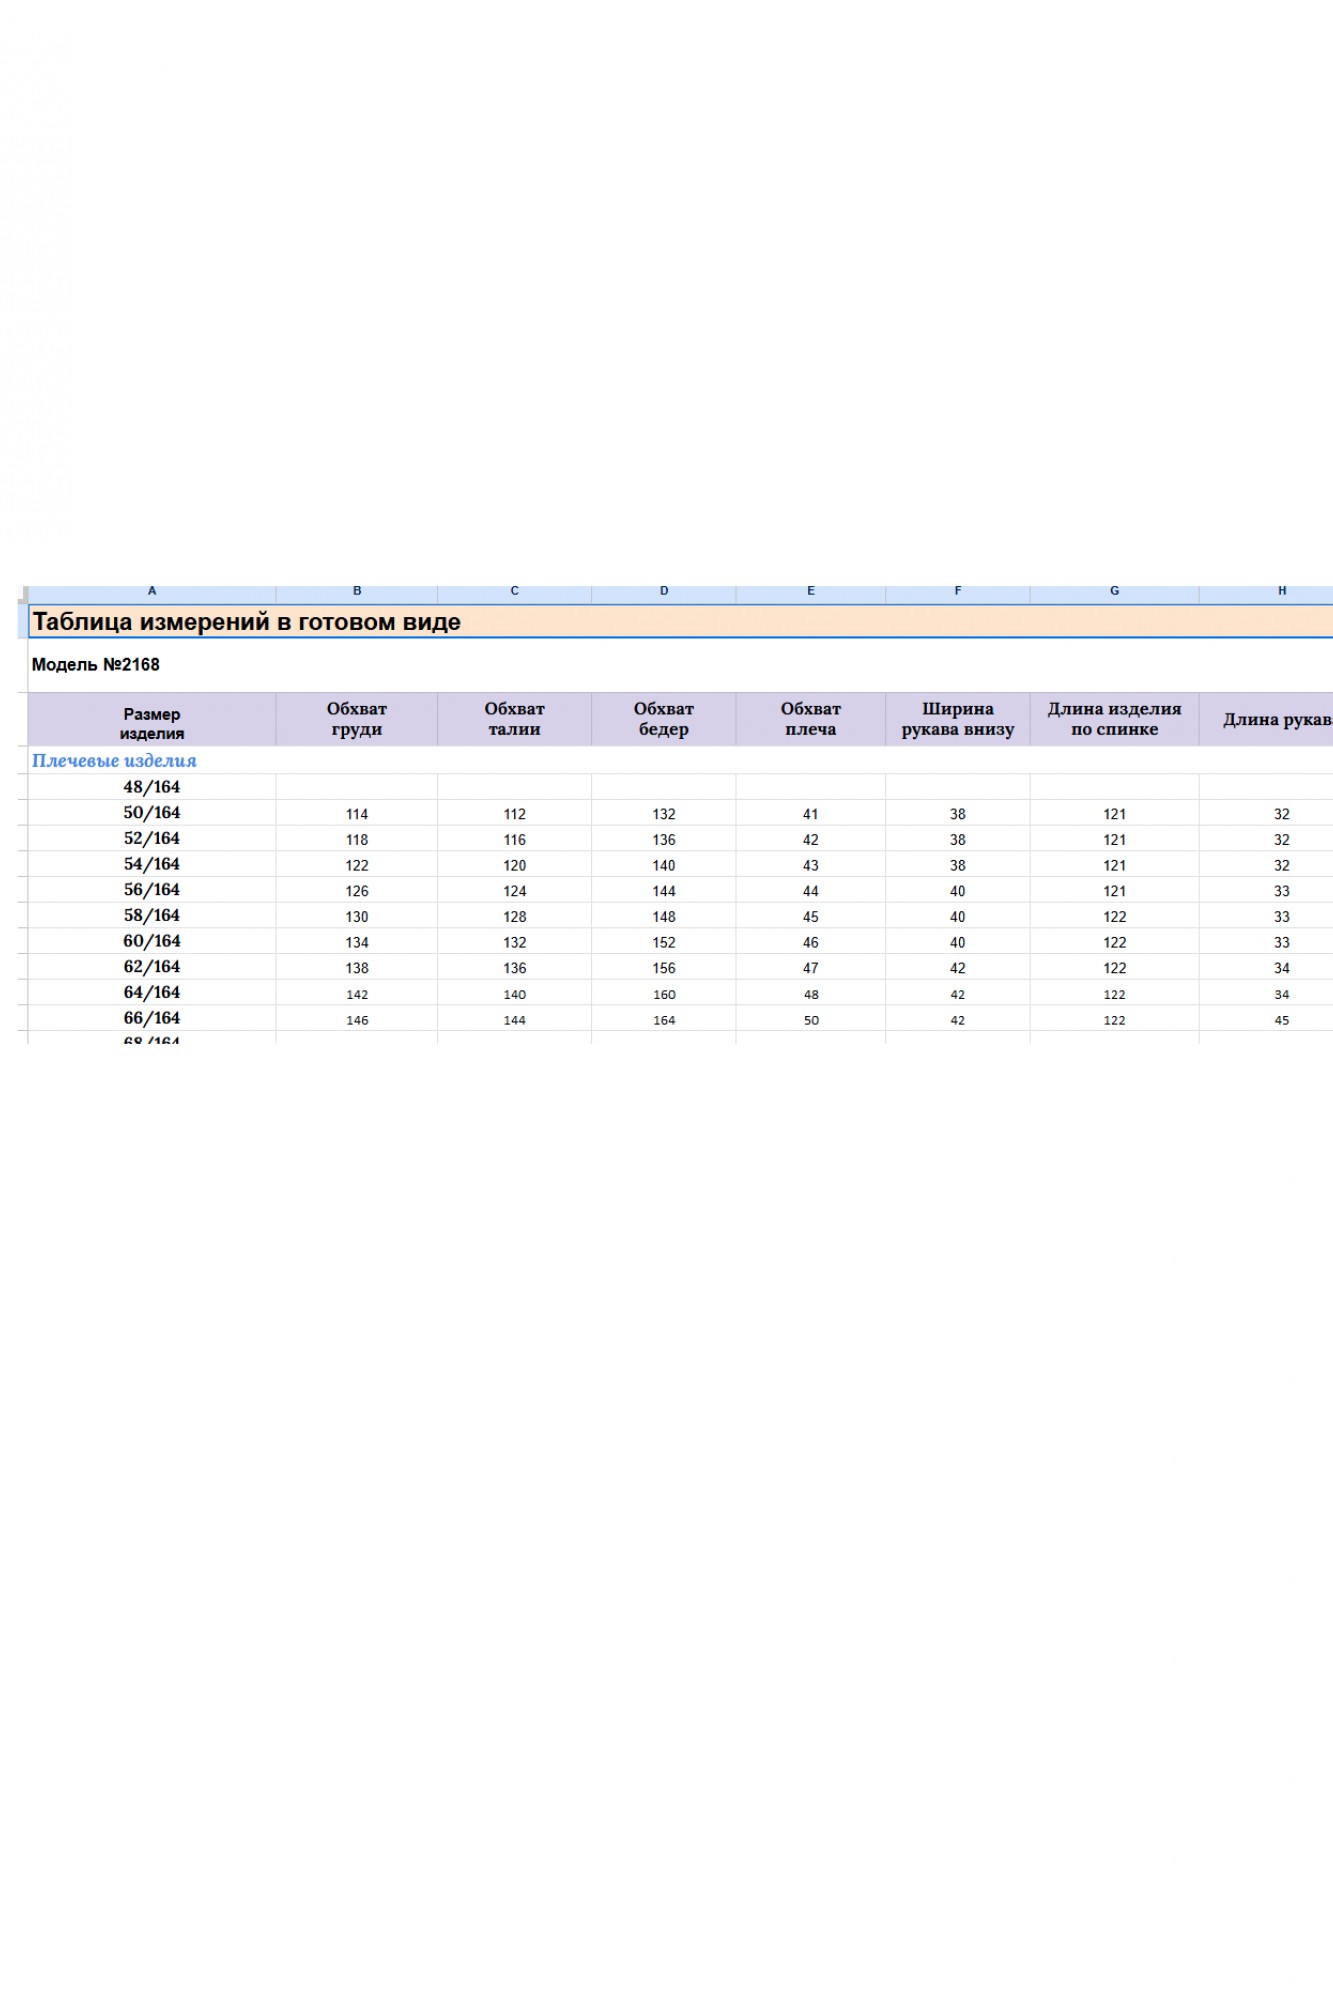1333x2000 pixels.
Task: Click the 'Ширина рукава внизу' header cell
Action: (x=957, y=719)
